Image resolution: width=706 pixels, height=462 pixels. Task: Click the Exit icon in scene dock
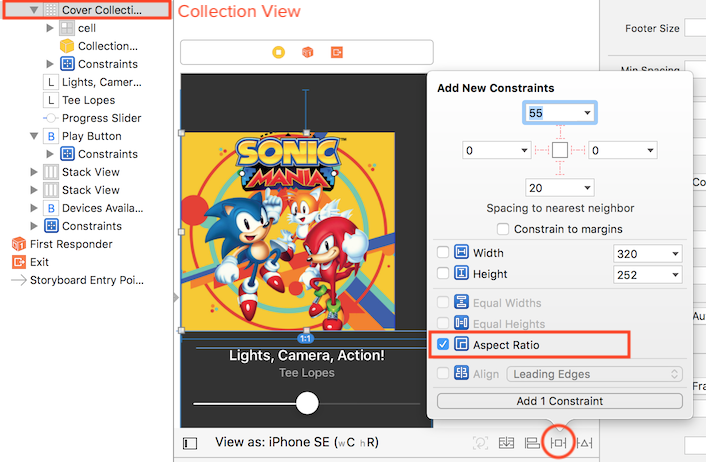coord(337,52)
